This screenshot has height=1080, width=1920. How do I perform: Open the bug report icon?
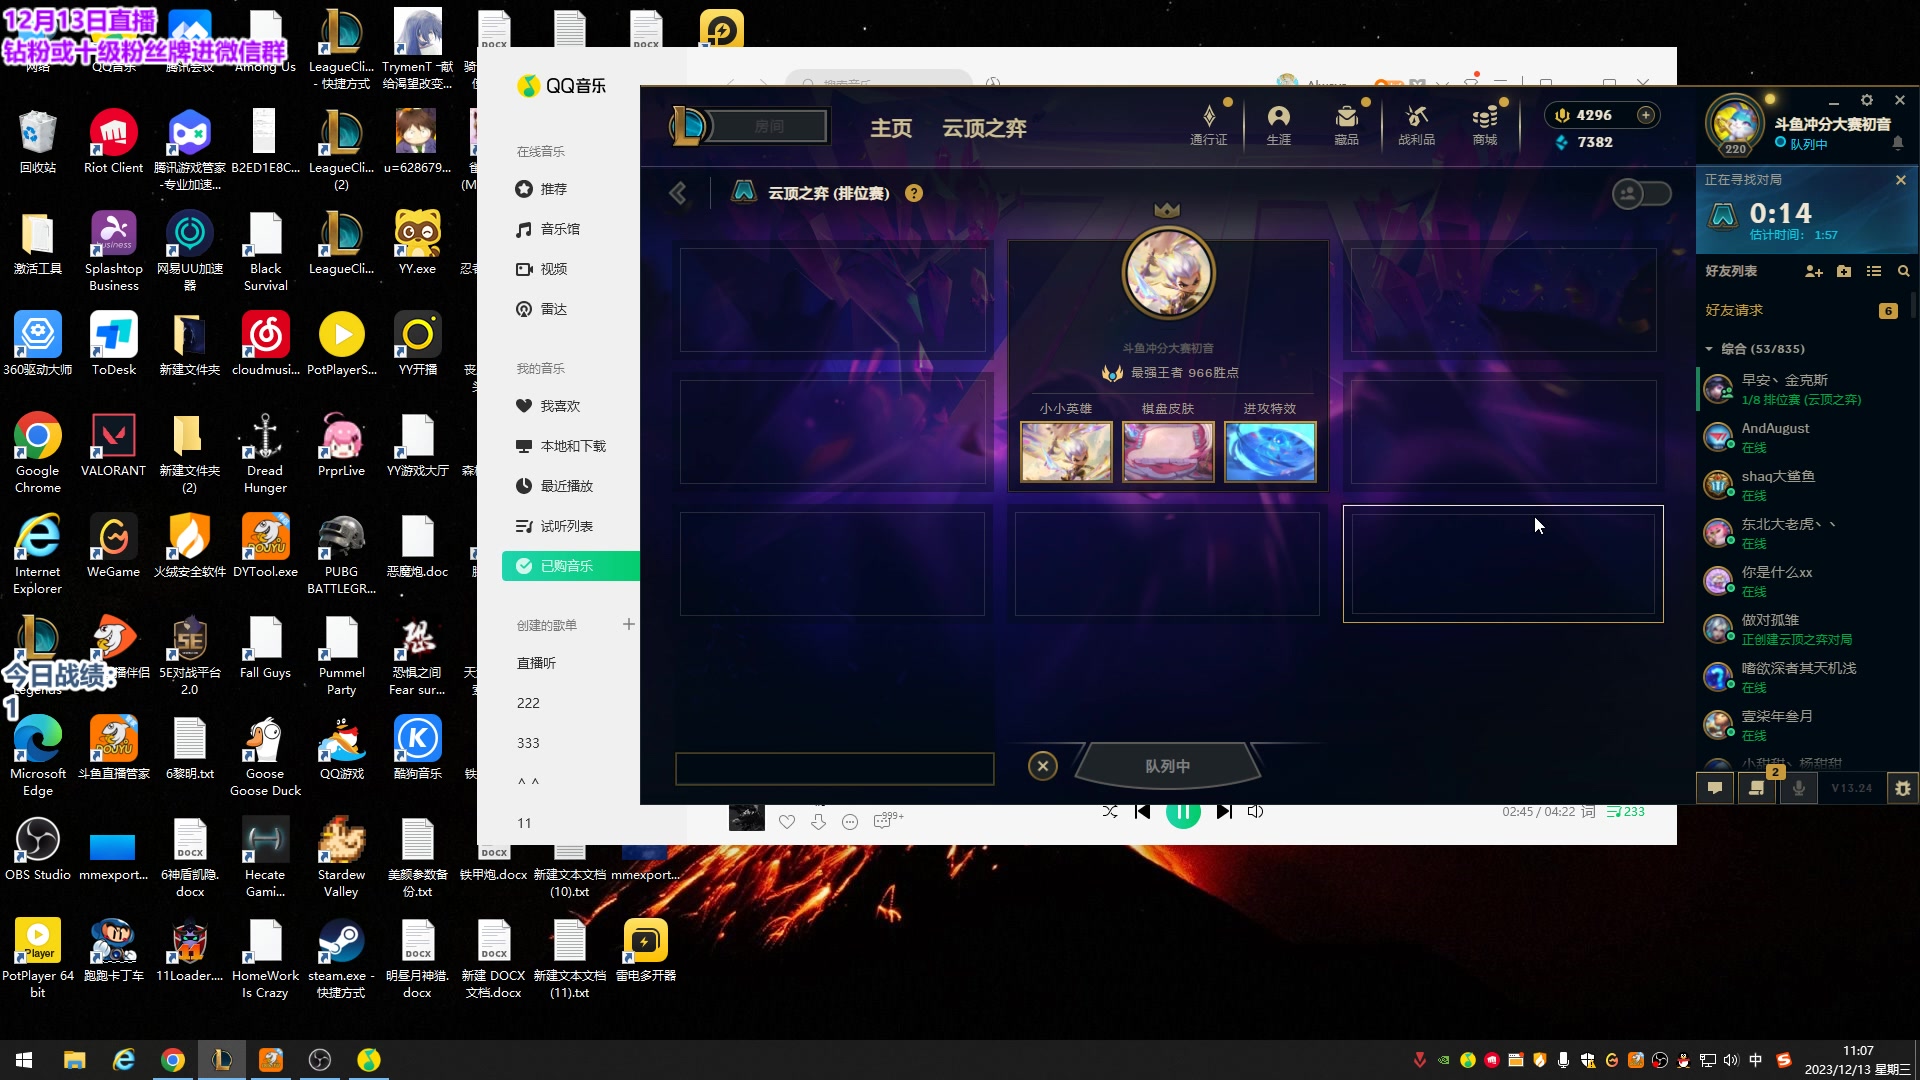point(1902,788)
